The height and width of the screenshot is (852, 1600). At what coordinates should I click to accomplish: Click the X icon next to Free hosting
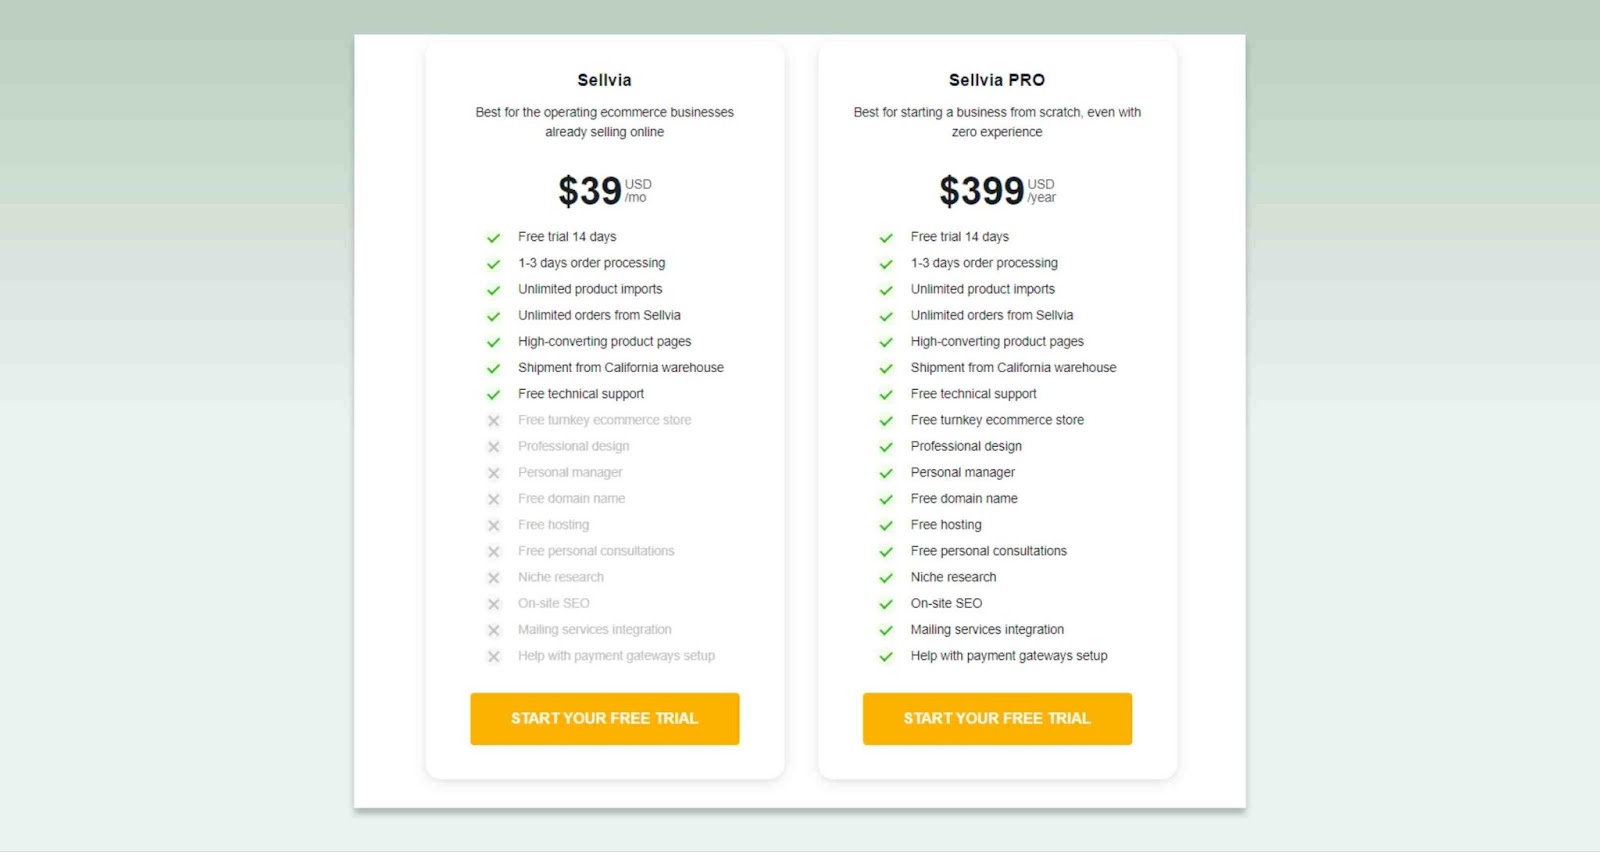493,525
